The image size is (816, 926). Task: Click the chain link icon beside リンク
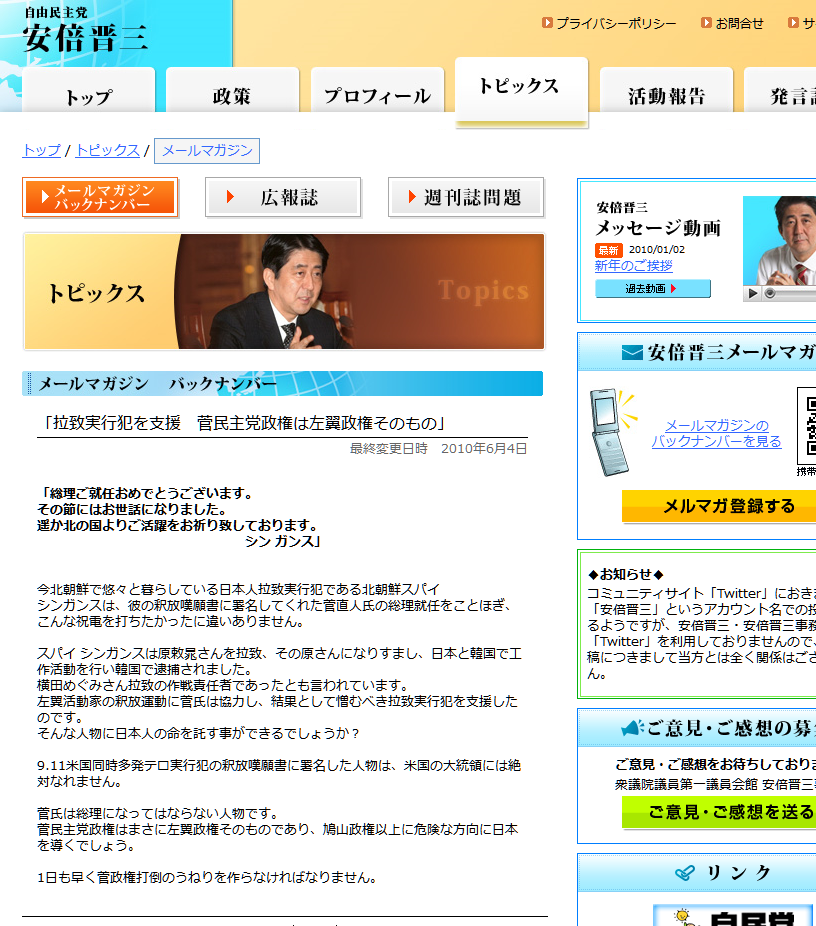tap(685, 873)
